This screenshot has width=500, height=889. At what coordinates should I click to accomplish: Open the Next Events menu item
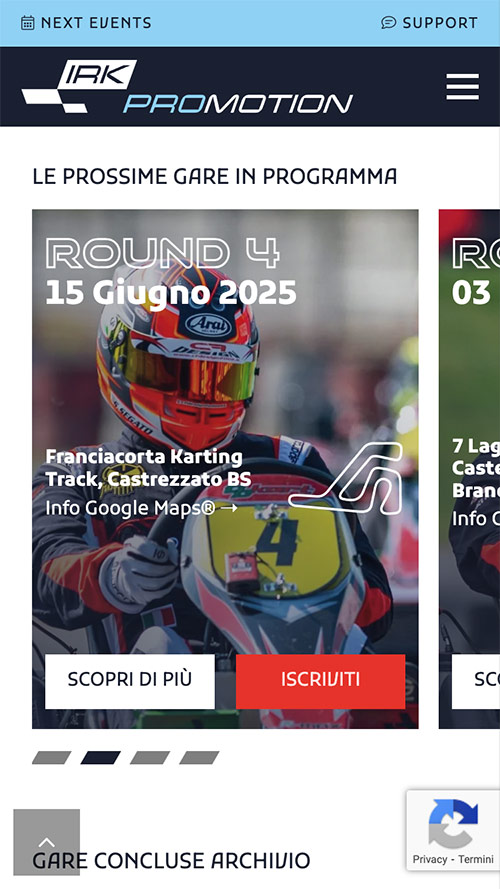86,23
